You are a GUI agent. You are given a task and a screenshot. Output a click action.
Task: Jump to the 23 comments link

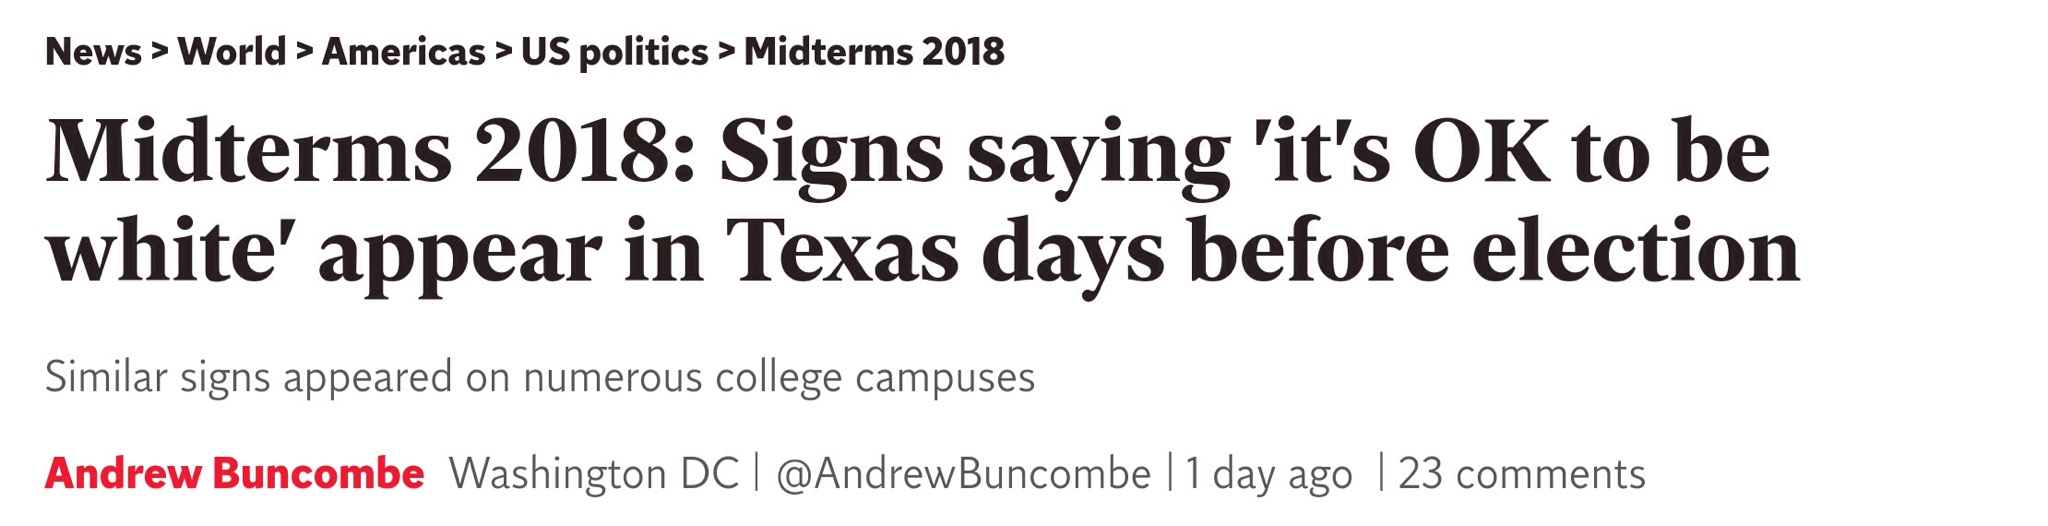point(1522,473)
